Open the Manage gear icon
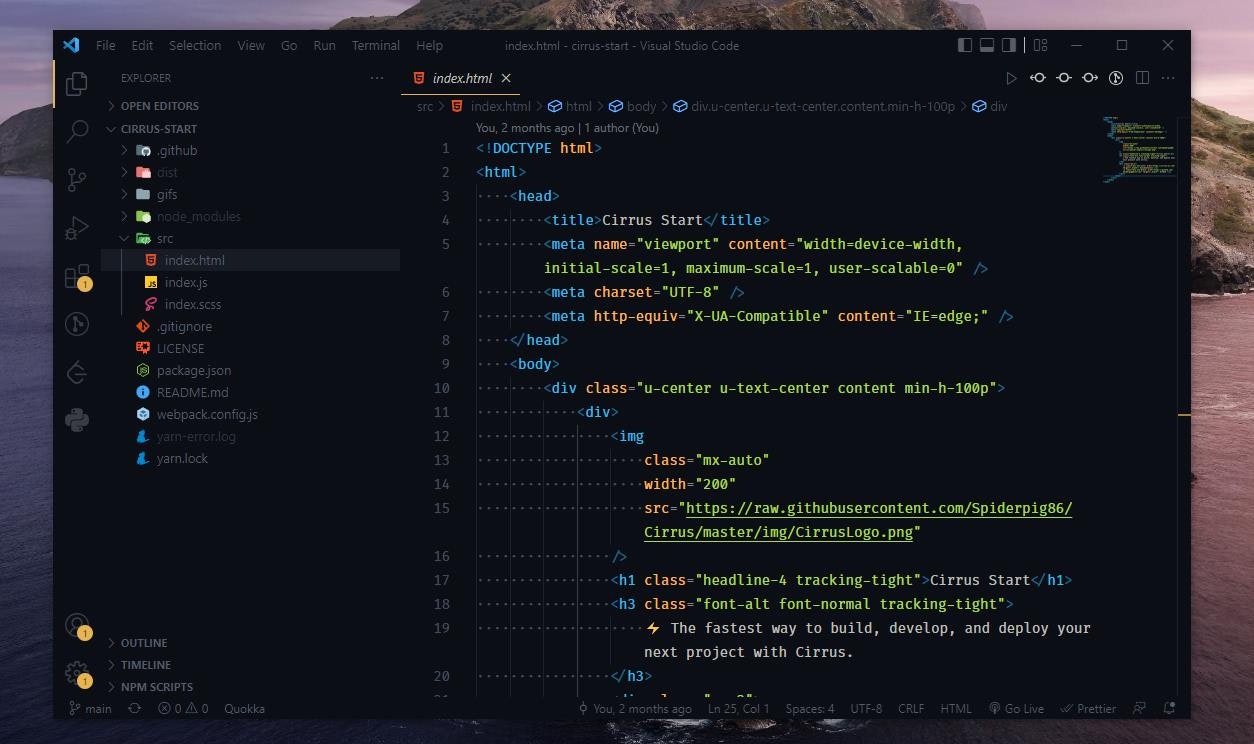Viewport: 1254px width, 744px height. pos(77,673)
